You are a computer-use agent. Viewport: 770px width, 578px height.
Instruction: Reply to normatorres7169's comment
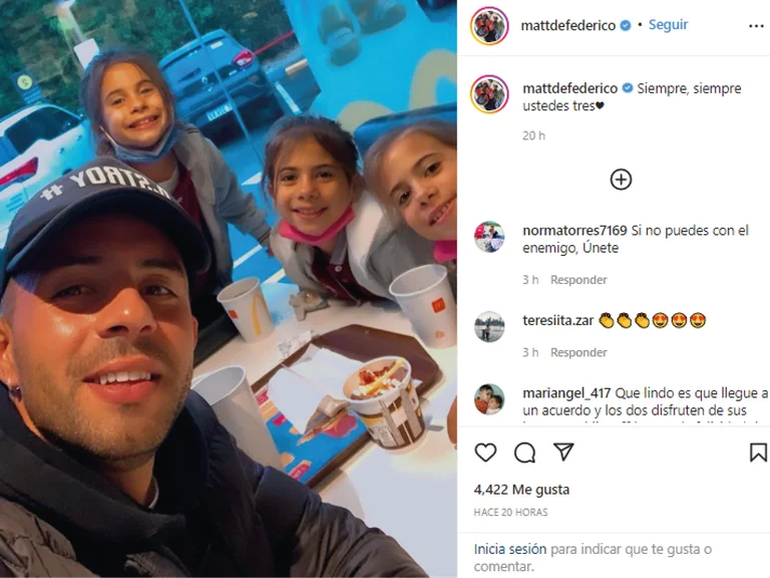pyautogui.click(x=578, y=280)
